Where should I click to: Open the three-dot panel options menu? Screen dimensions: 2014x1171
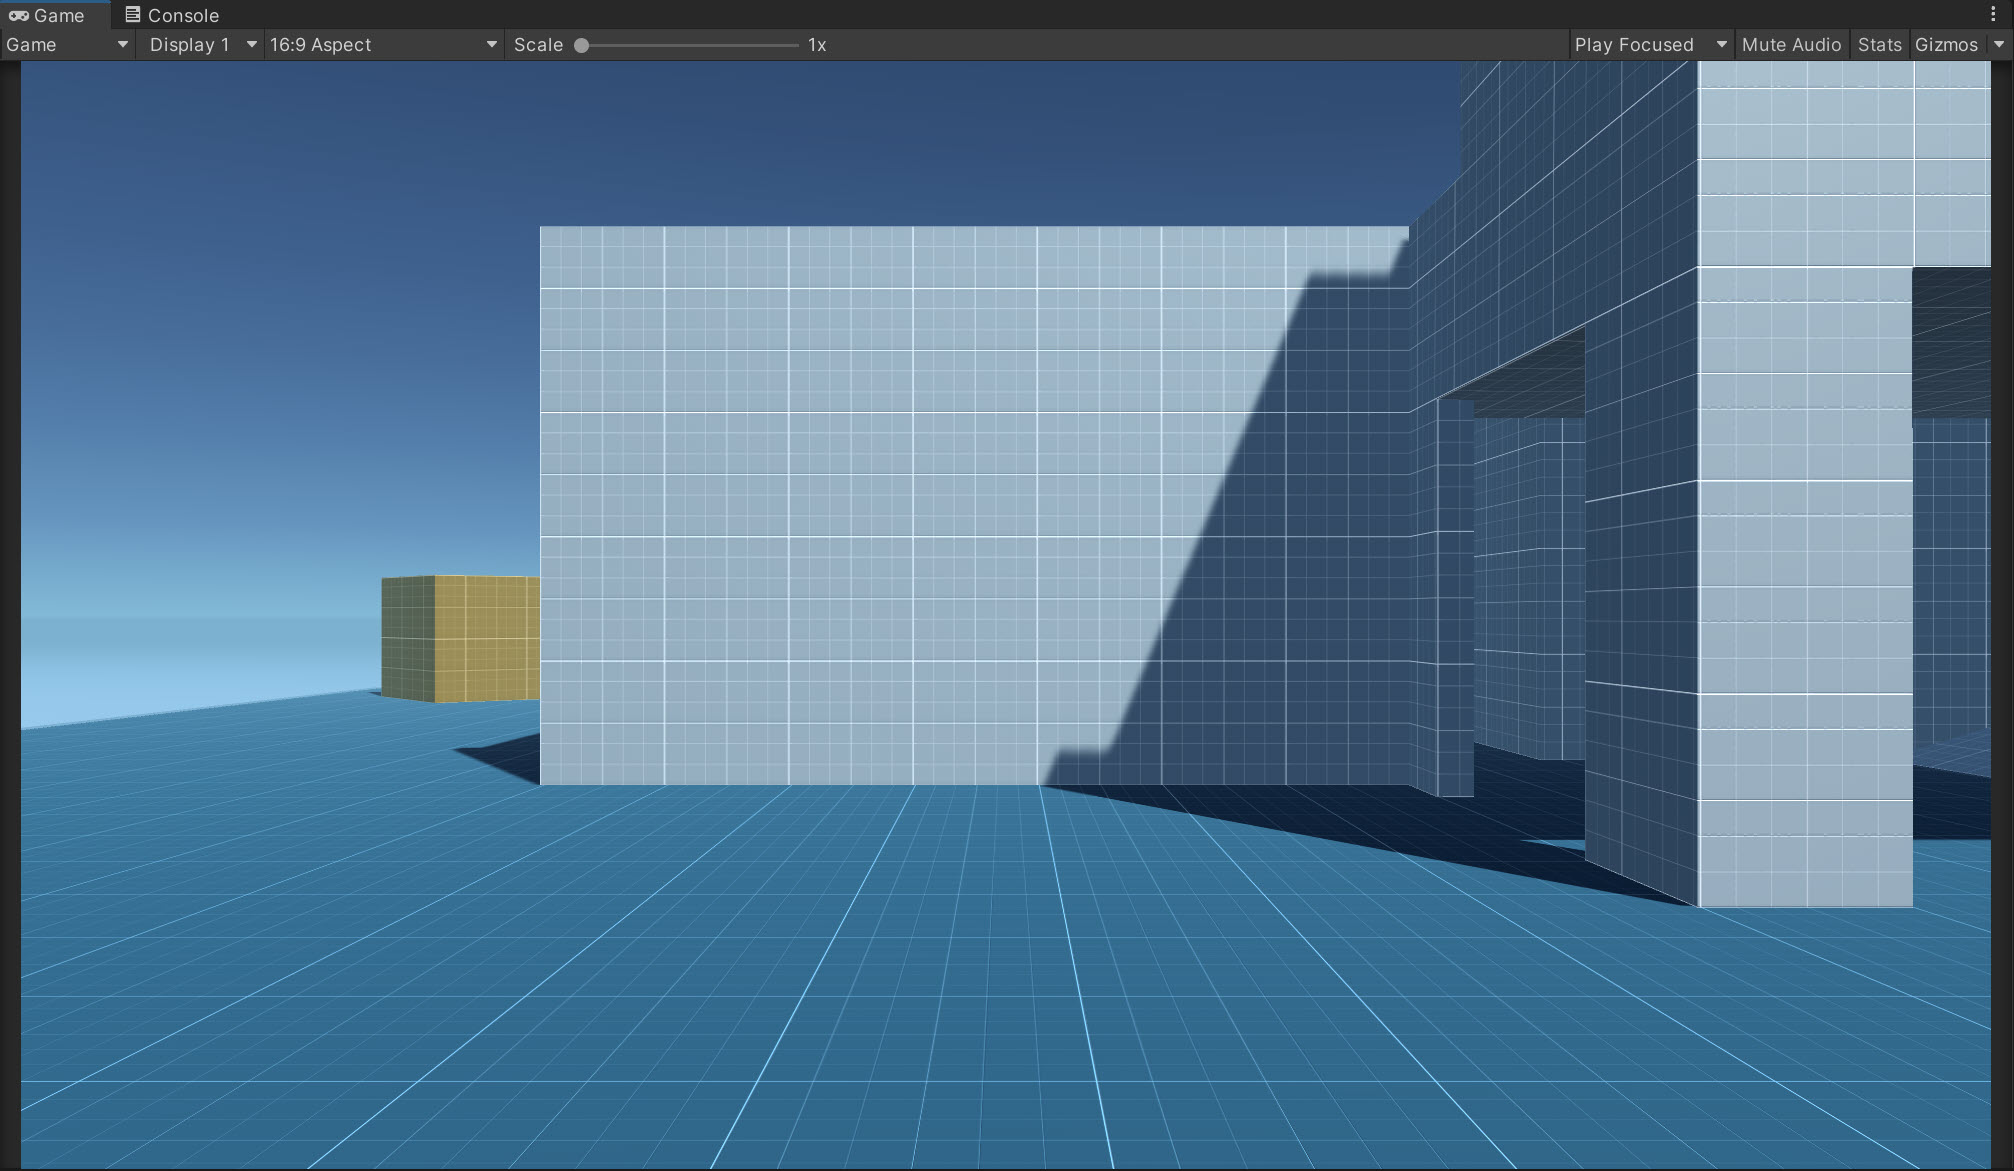(x=1992, y=14)
